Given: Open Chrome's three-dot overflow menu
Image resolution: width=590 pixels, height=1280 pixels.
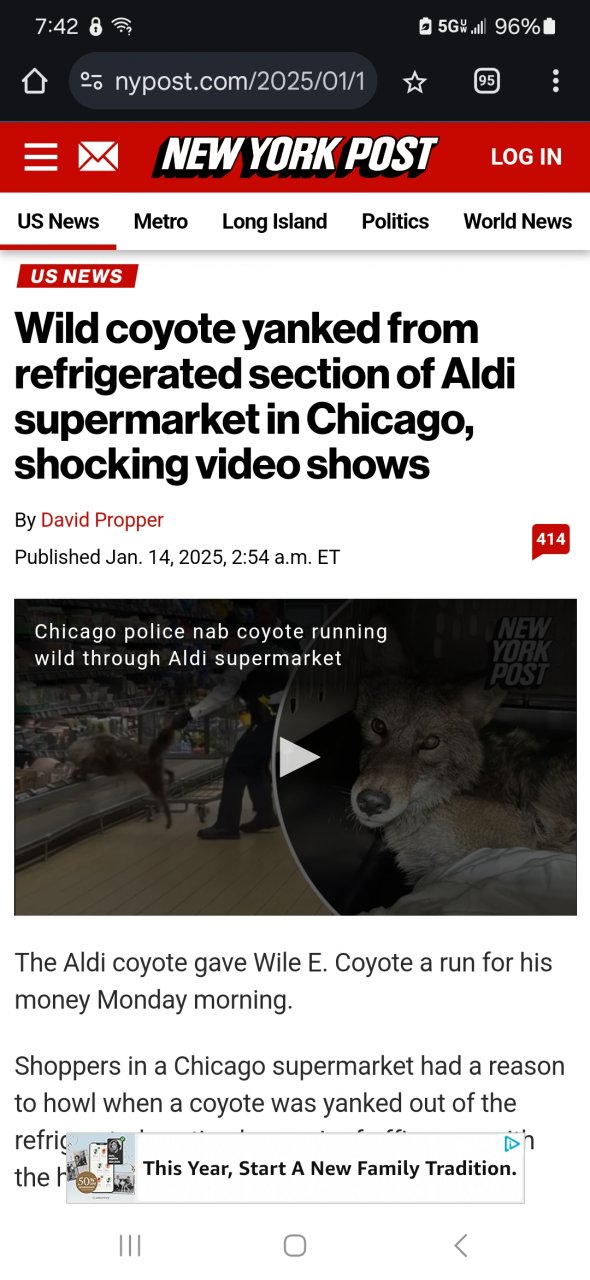Looking at the screenshot, I should [x=555, y=82].
